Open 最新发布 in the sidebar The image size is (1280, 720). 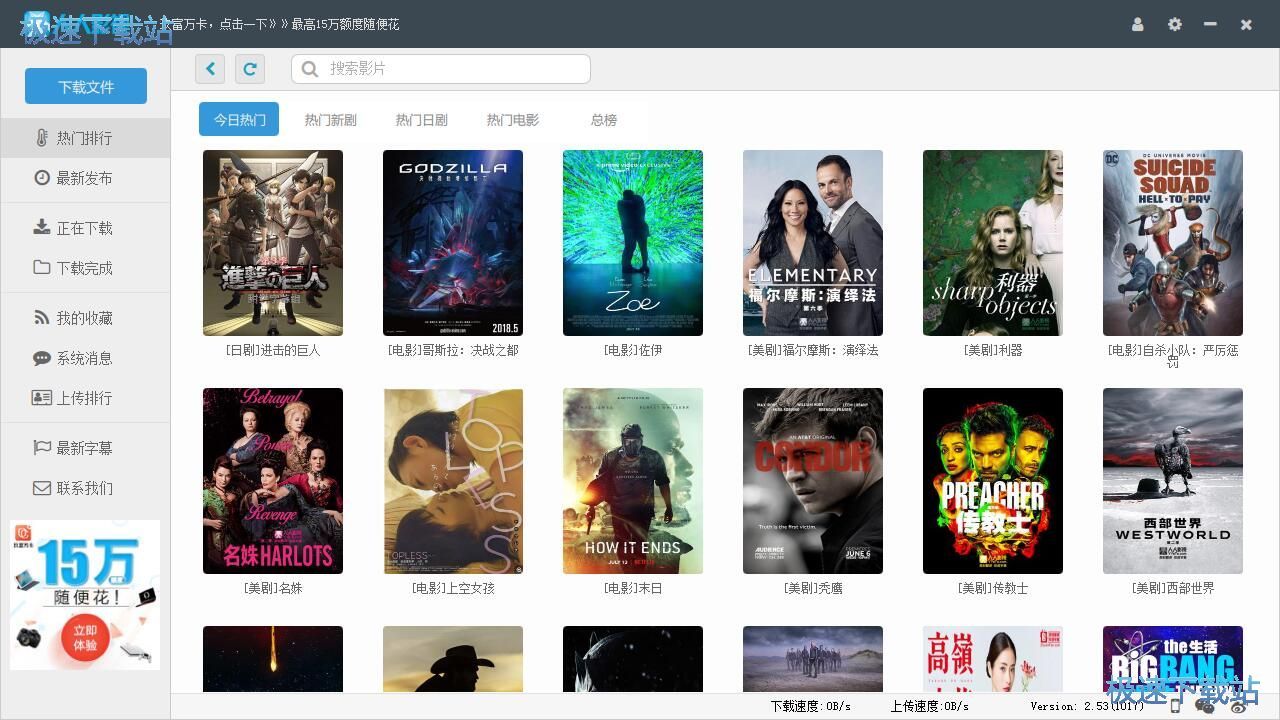click(85, 178)
